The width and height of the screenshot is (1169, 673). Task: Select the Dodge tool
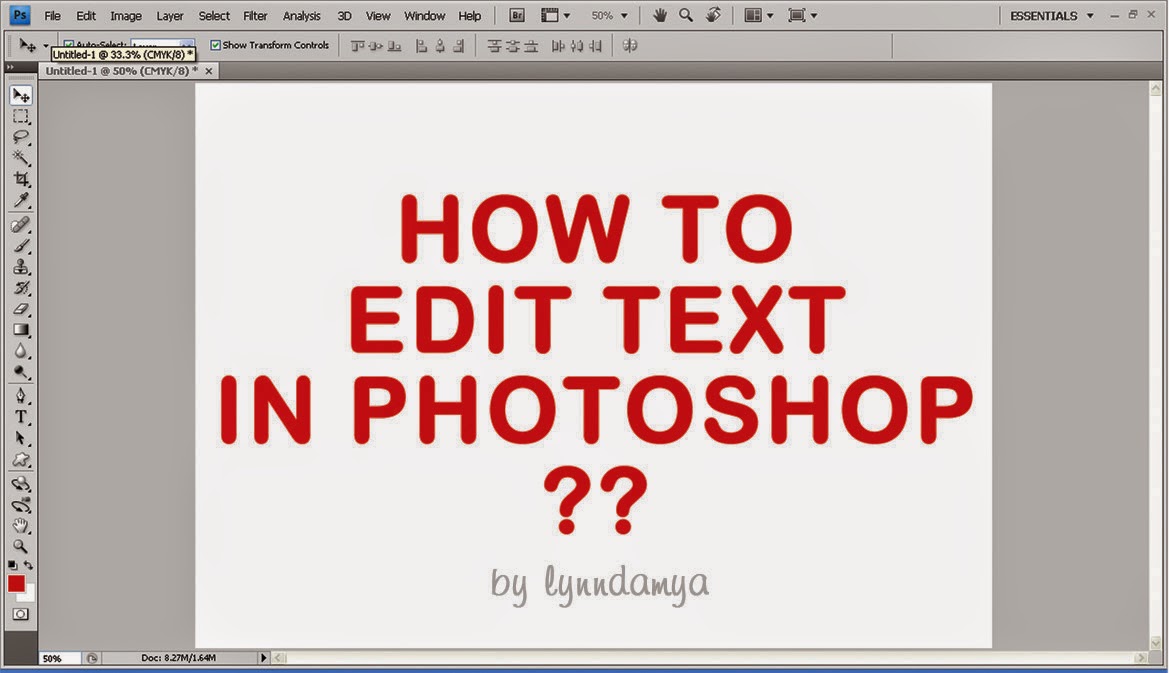[21, 371]
